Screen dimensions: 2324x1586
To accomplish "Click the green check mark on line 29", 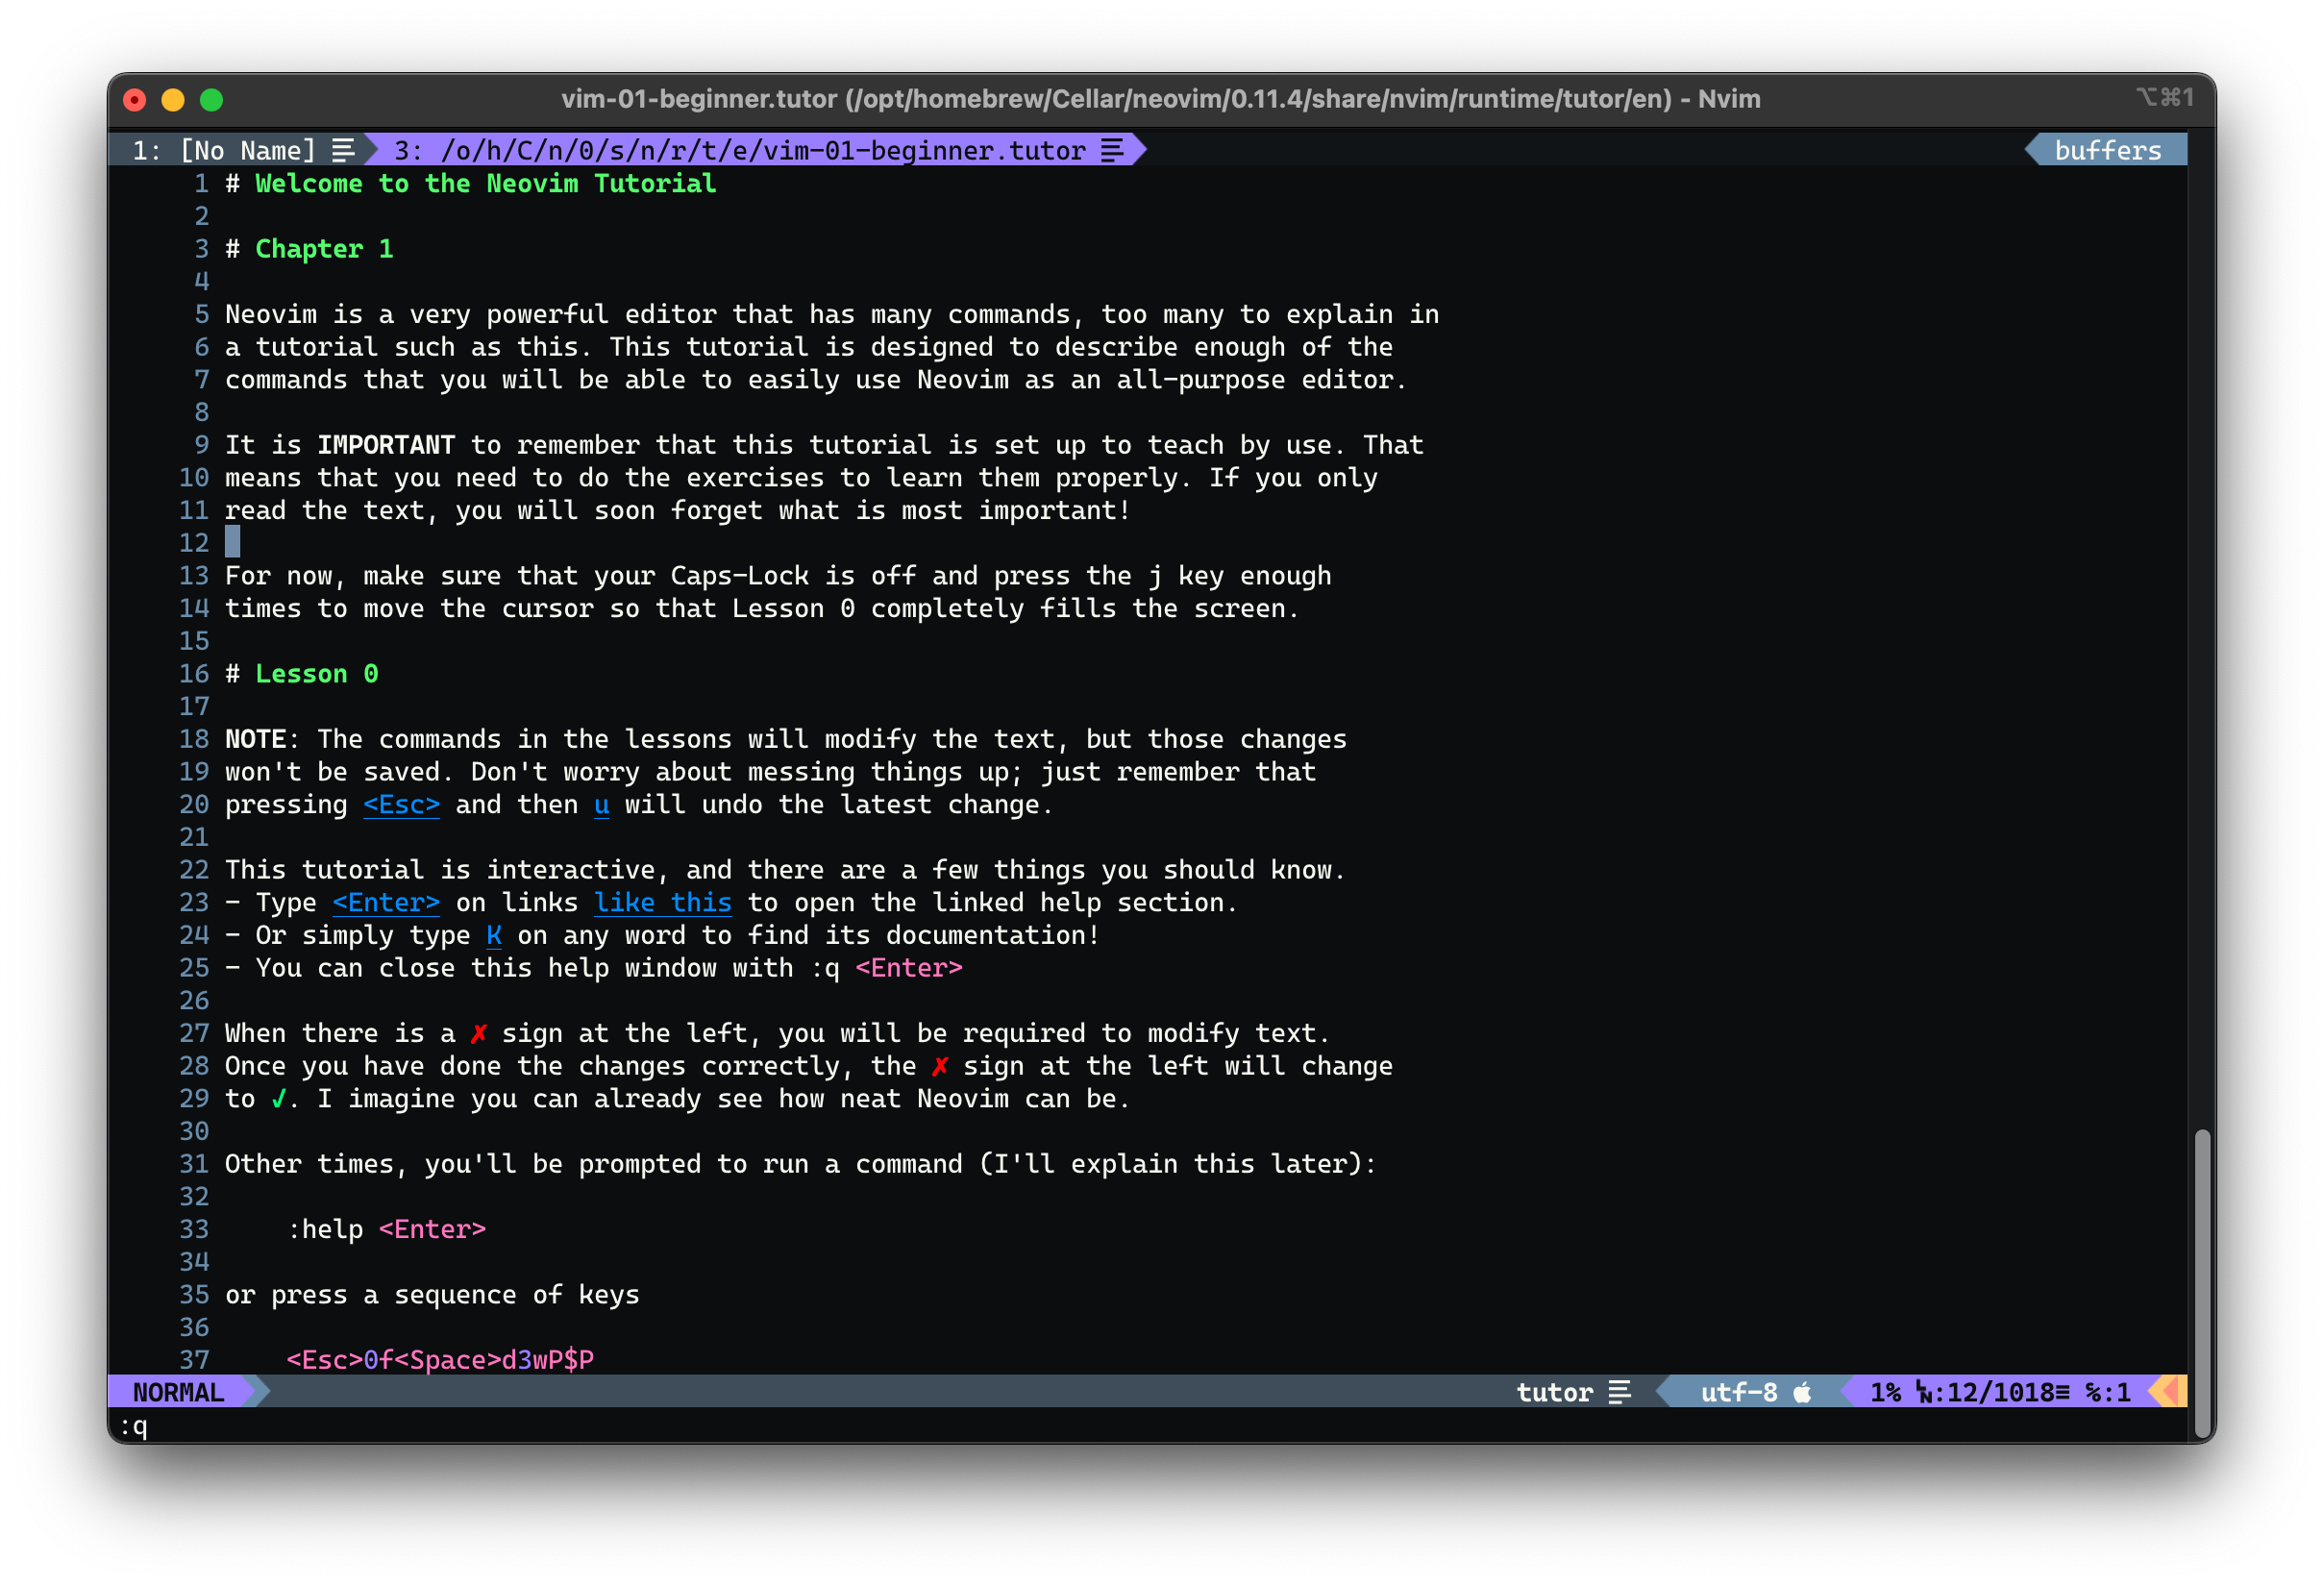I will [279, 1099].
